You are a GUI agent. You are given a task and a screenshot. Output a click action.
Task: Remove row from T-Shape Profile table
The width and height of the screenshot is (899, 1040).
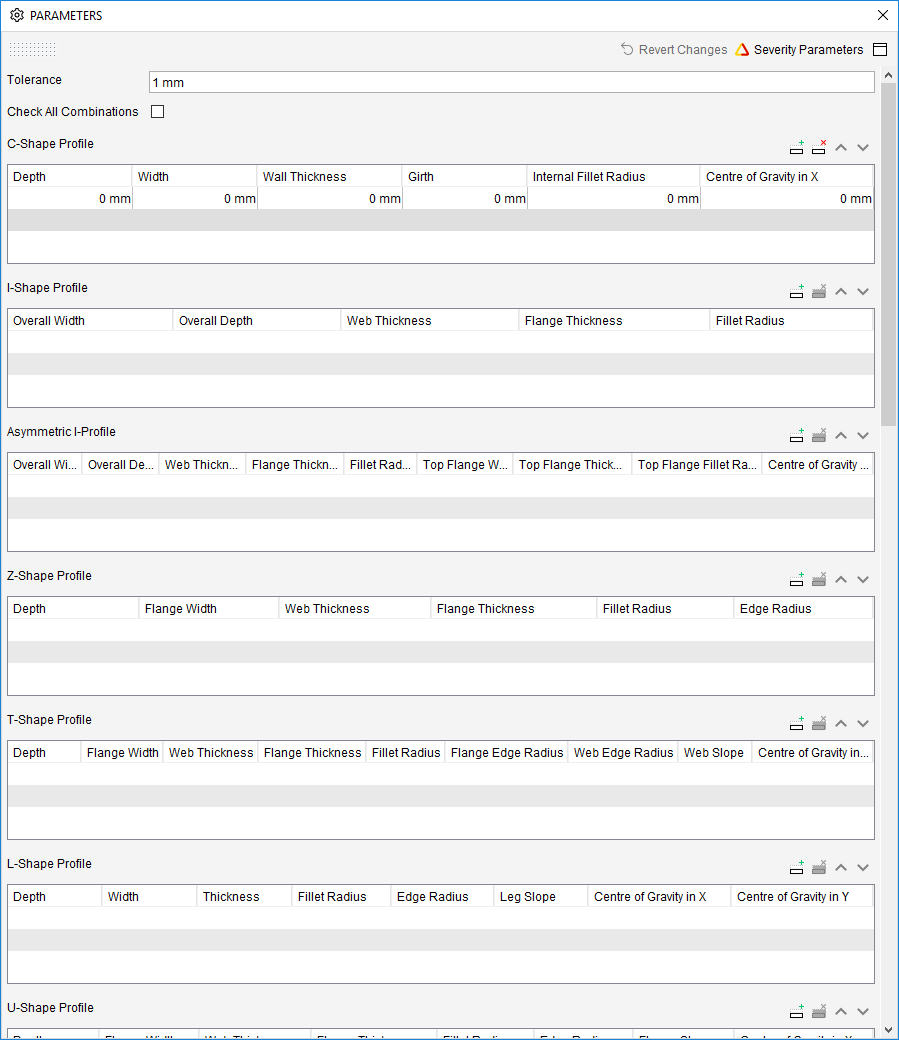(819, 723)
